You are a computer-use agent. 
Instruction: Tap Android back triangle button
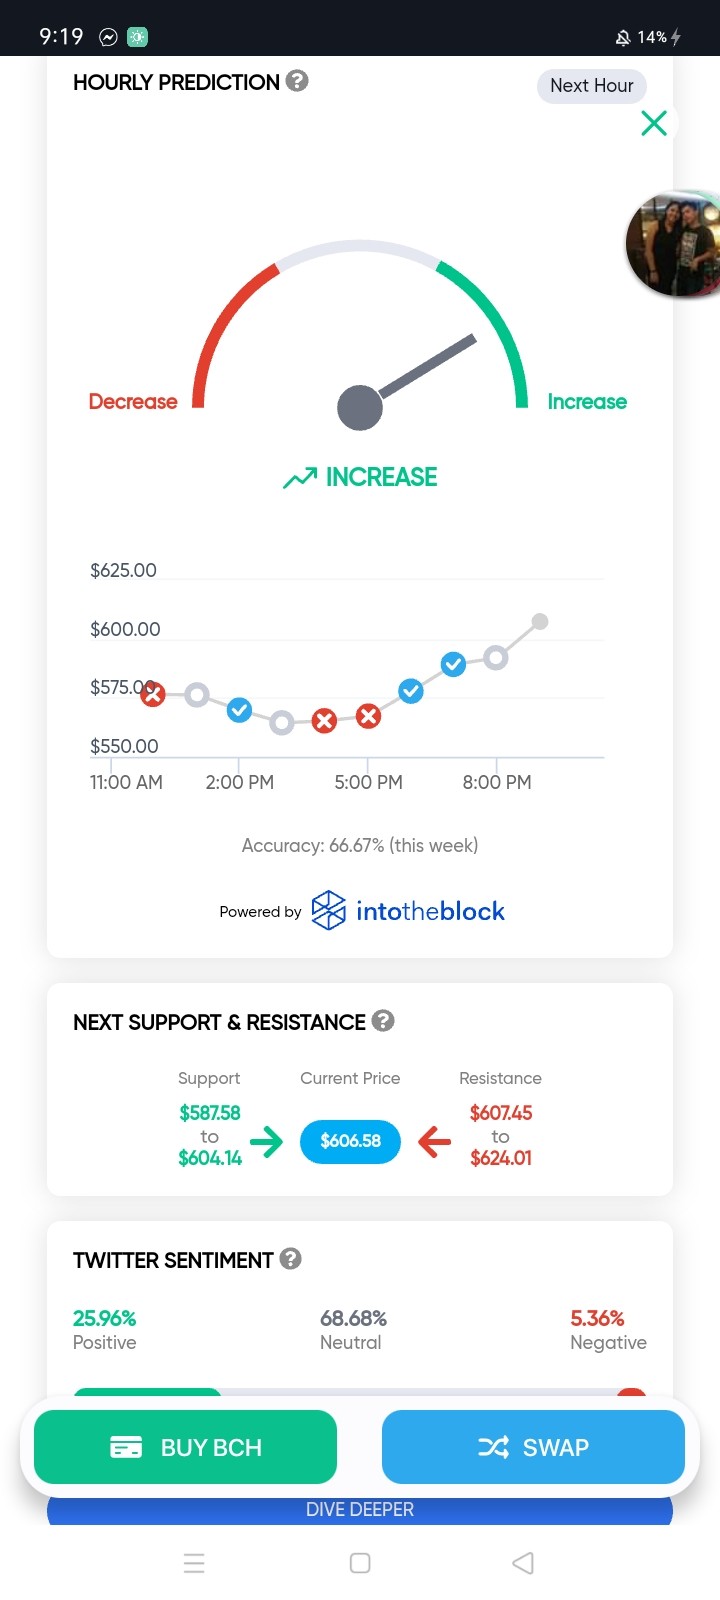coord(523,1563)
